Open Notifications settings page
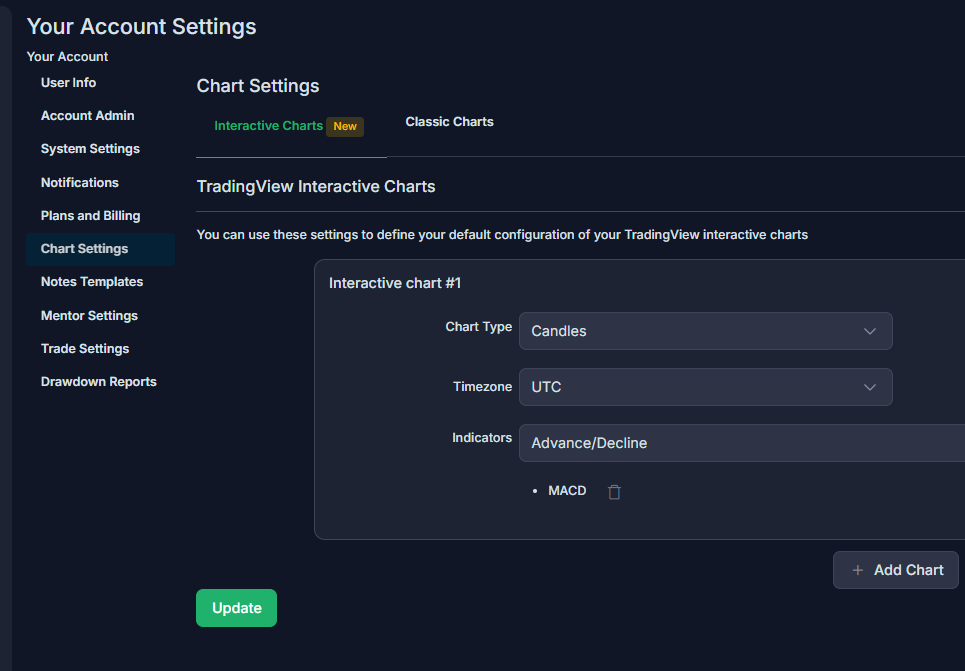This screenshot has width=965, height=671. click(79, 183)
